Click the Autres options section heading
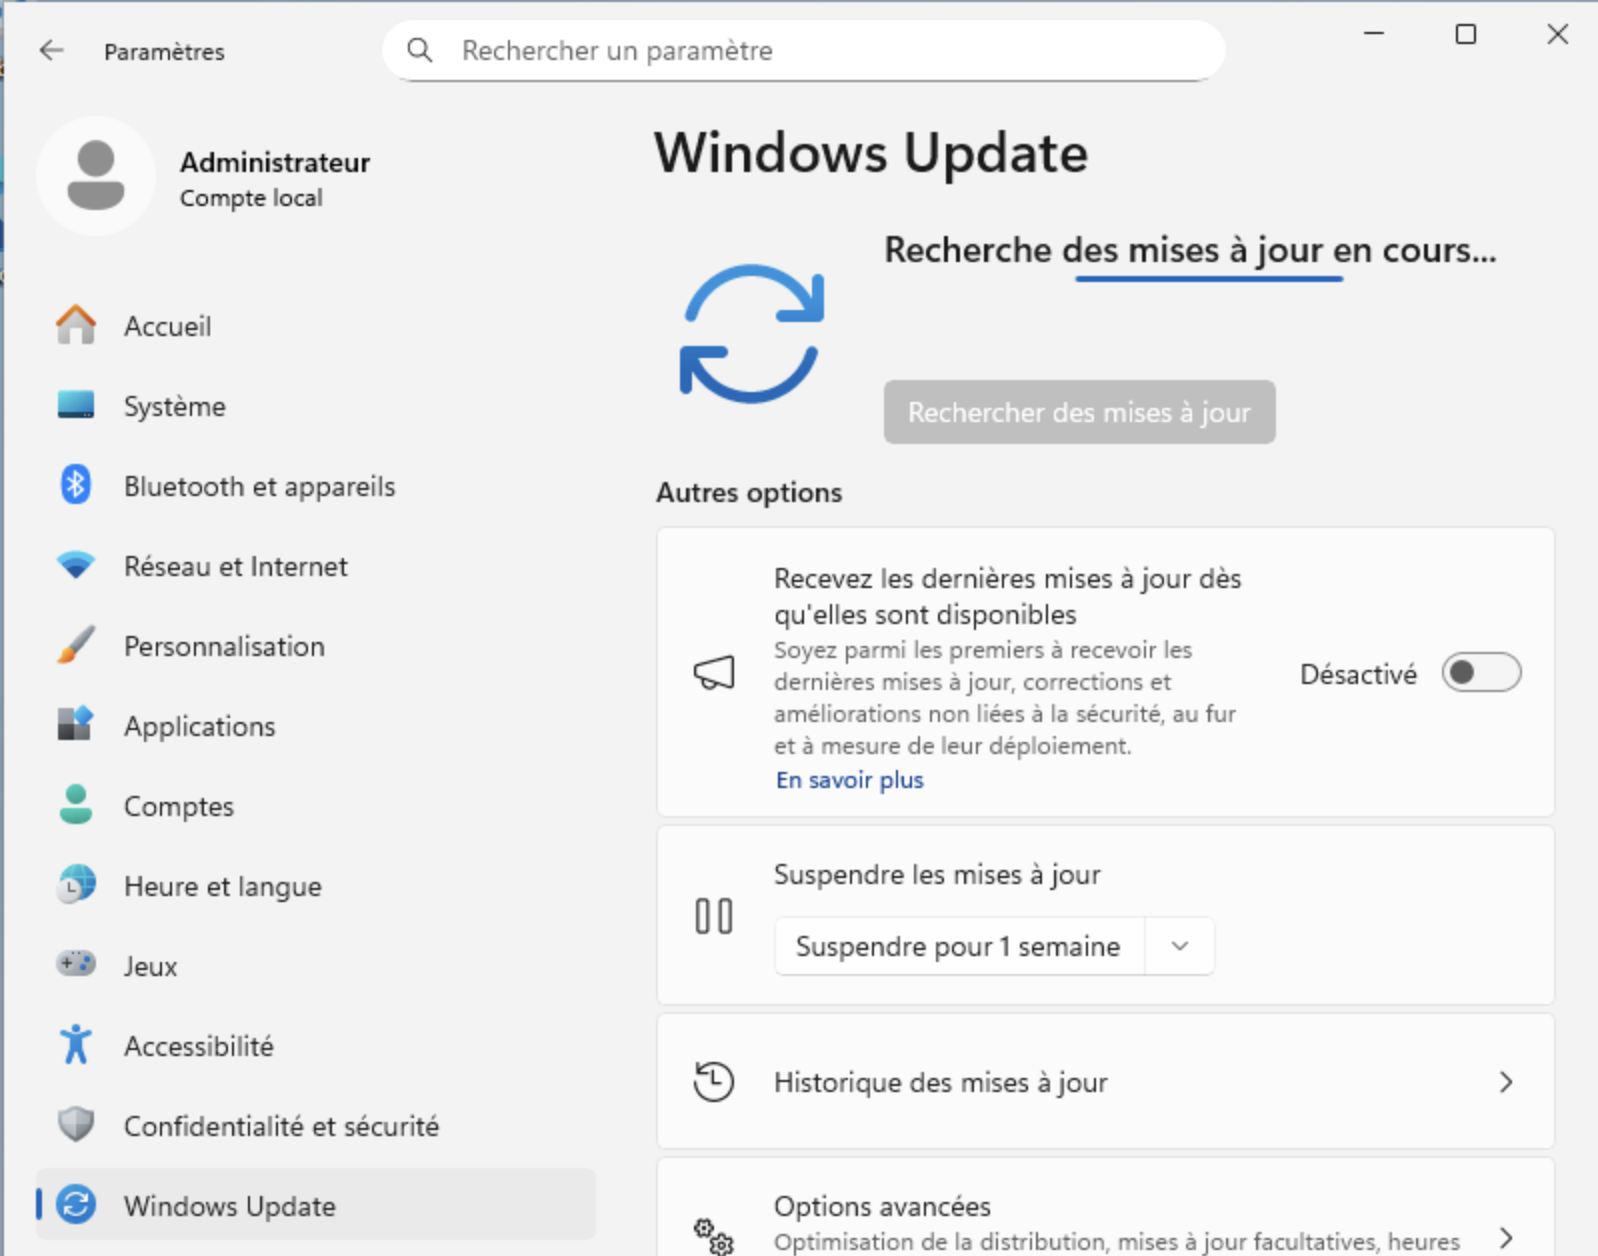This screenshot has height=1256, width=1598. click(749, 492)
